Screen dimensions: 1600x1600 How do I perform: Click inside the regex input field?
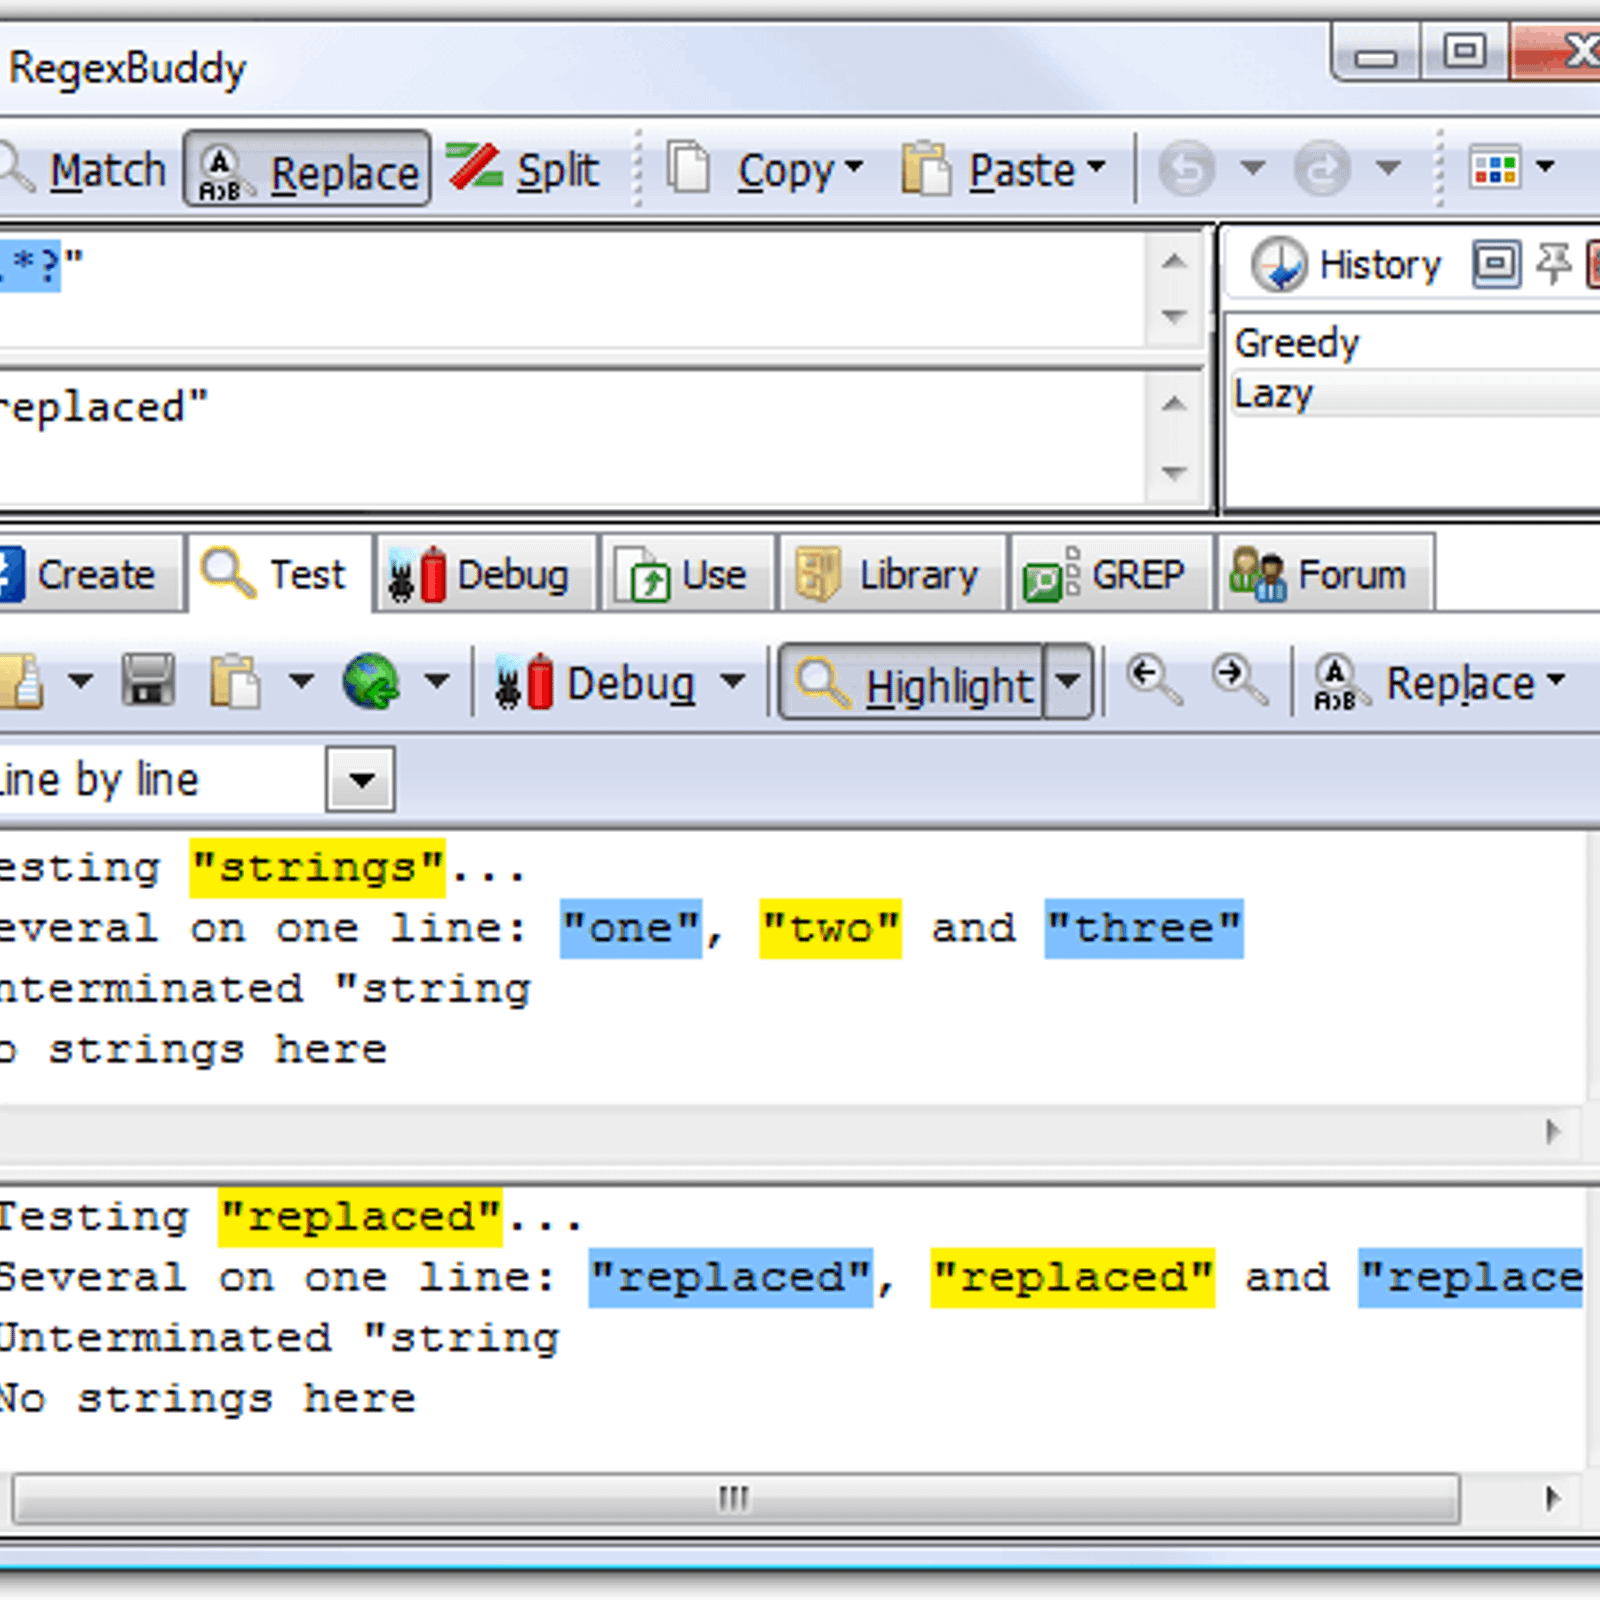(570, 289)
